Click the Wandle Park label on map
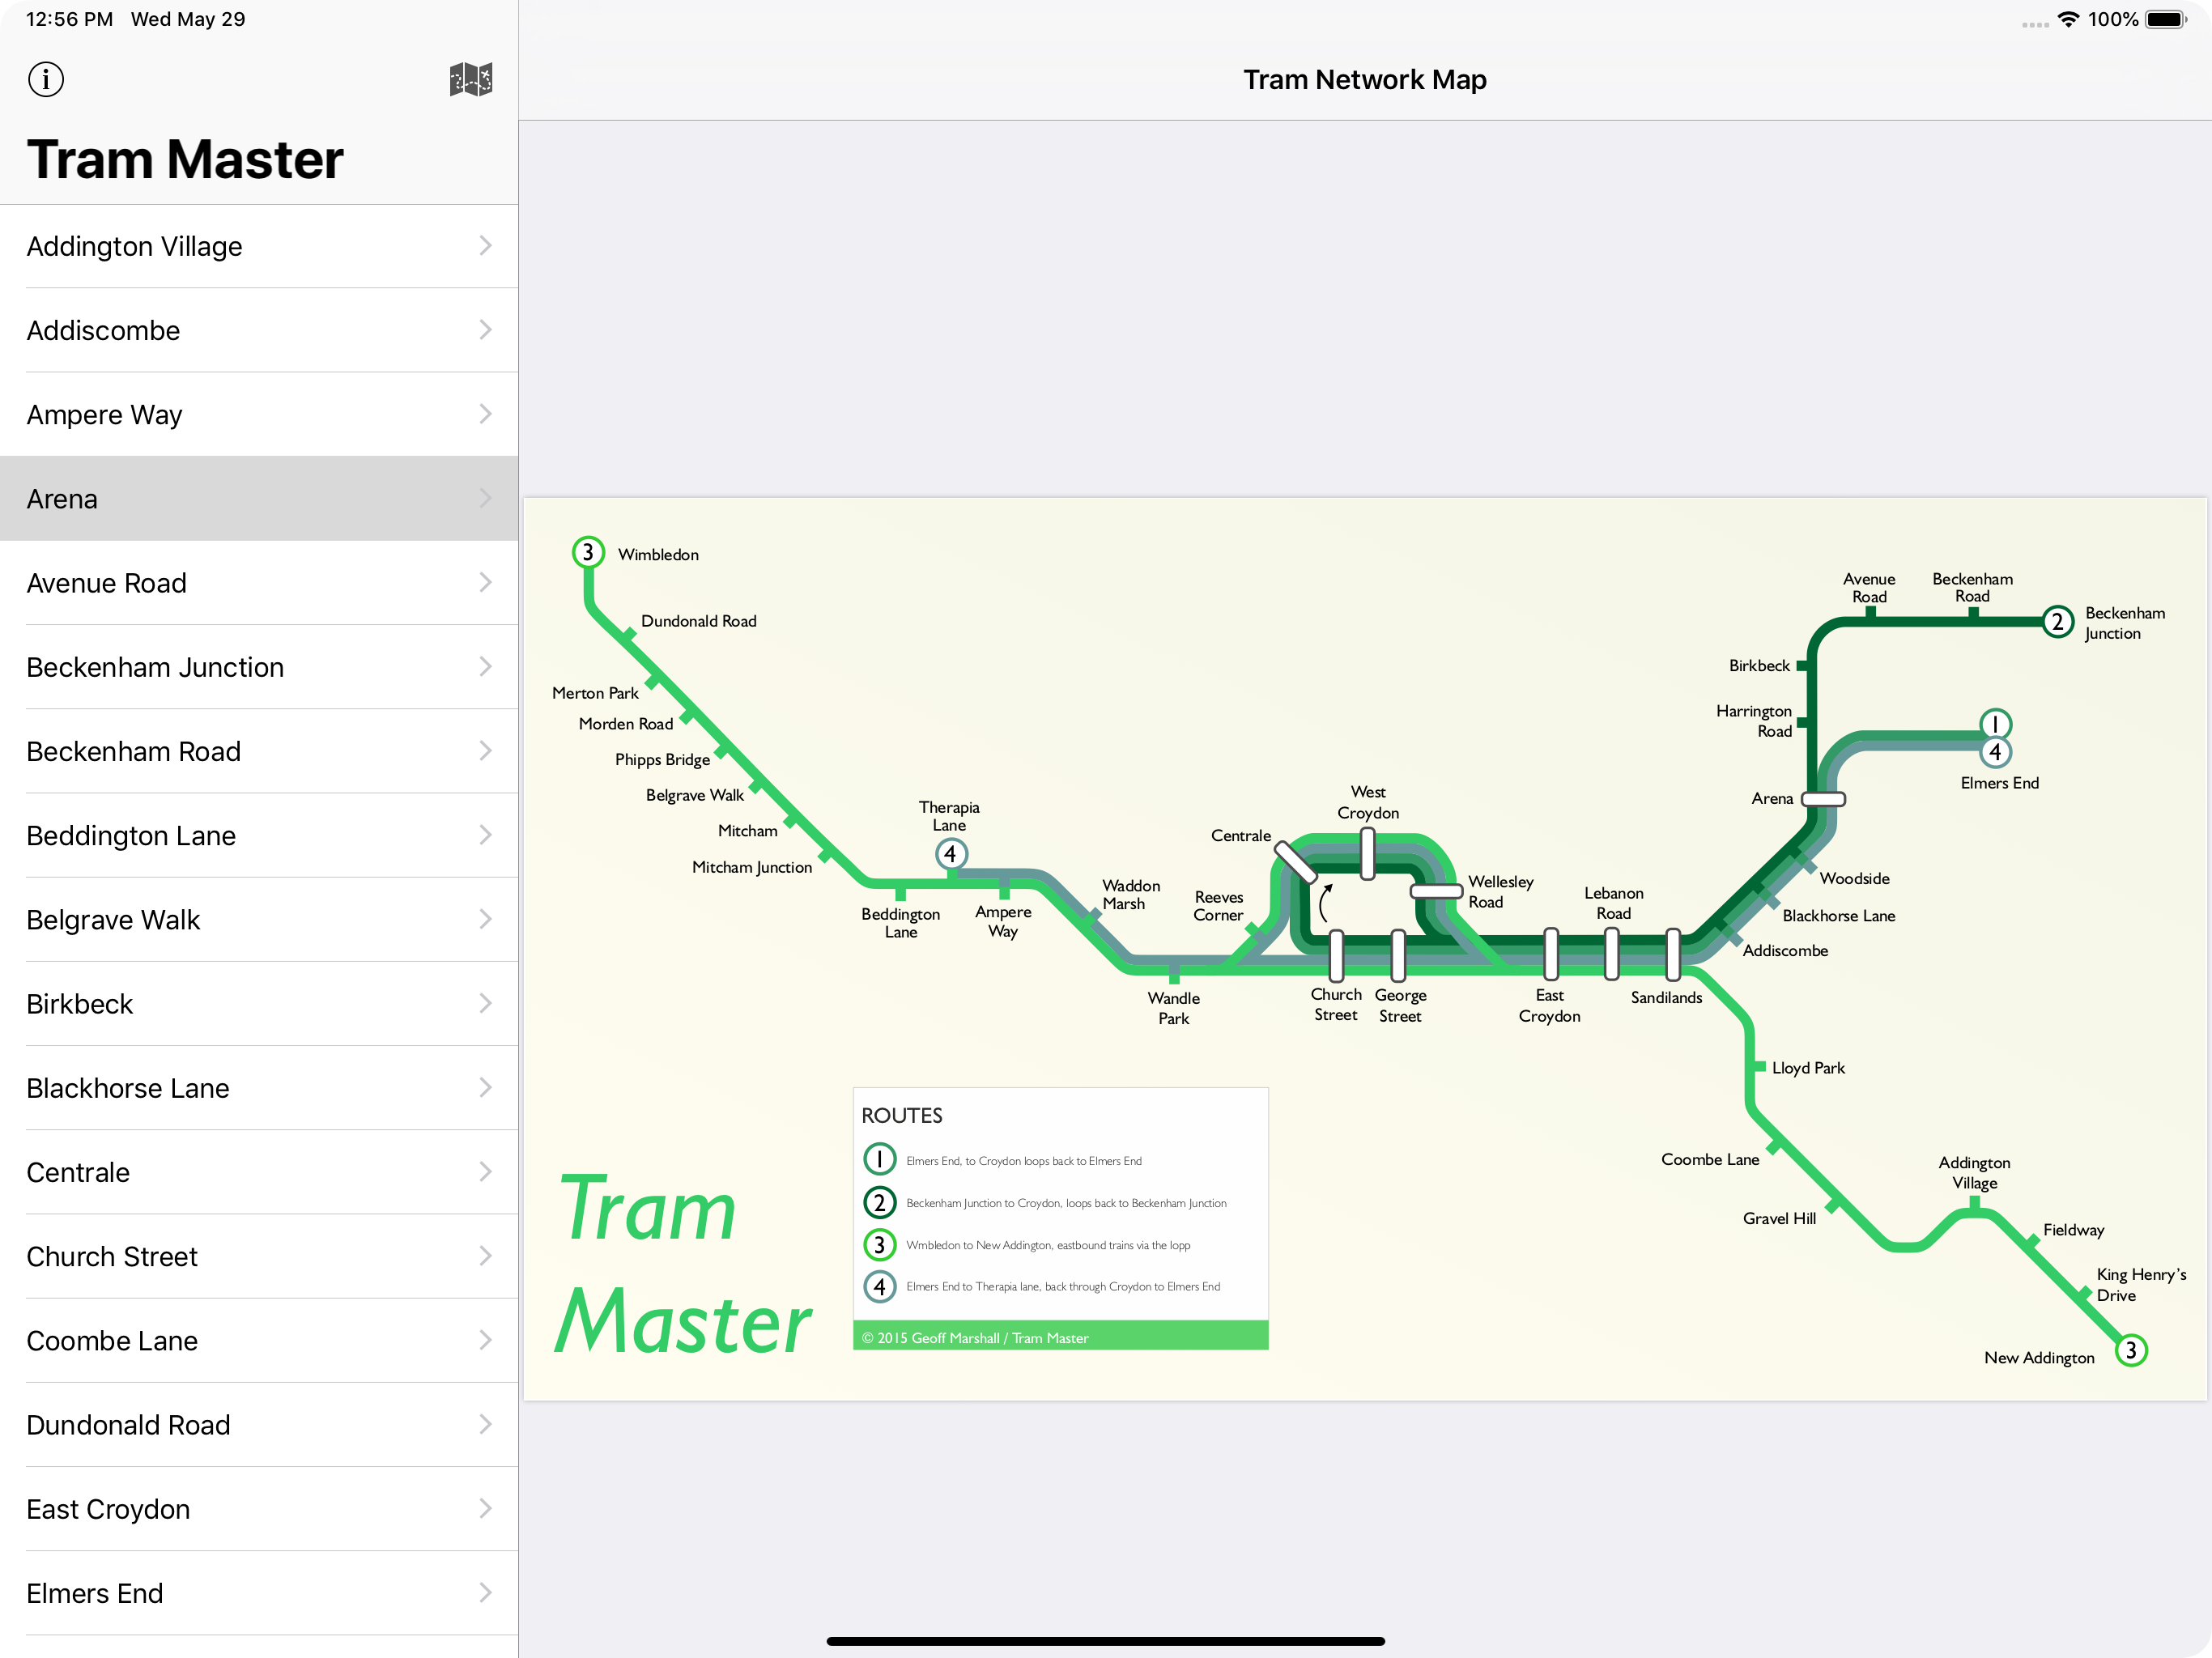 click(1173, 1008)
